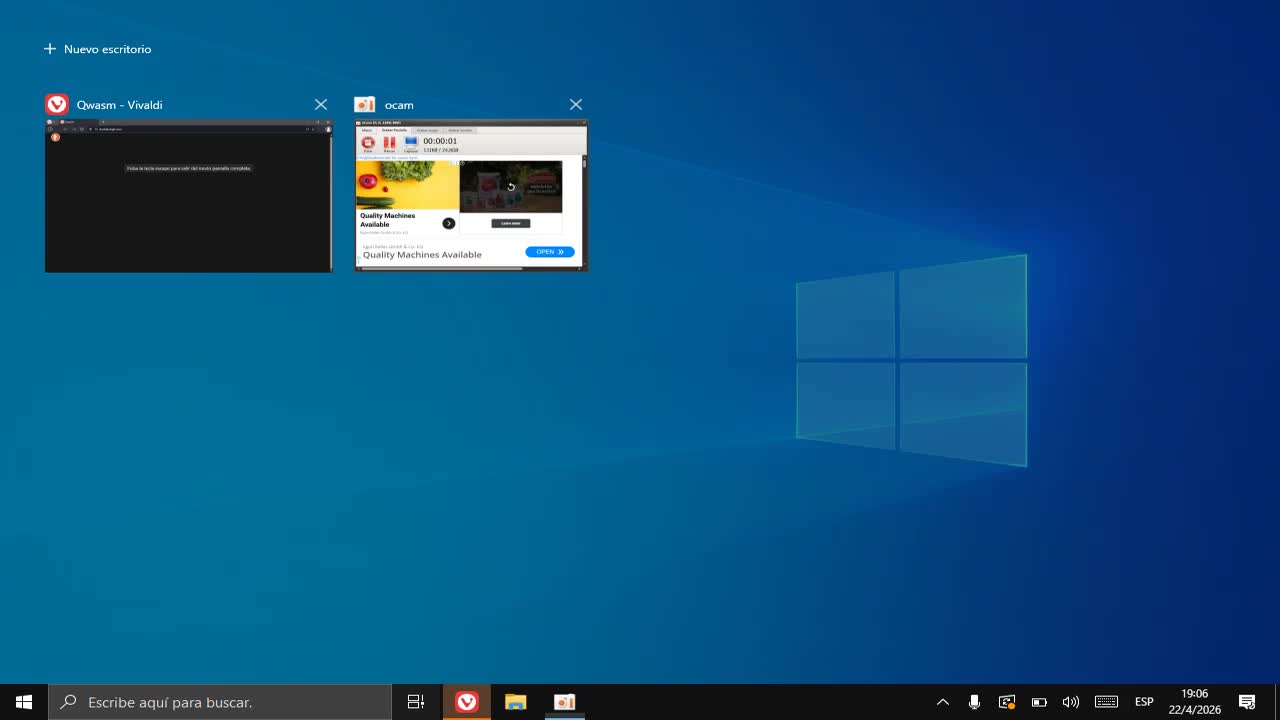Switch to the ocam window thumbnail
Screen dimensions: 1280x720
471,196
